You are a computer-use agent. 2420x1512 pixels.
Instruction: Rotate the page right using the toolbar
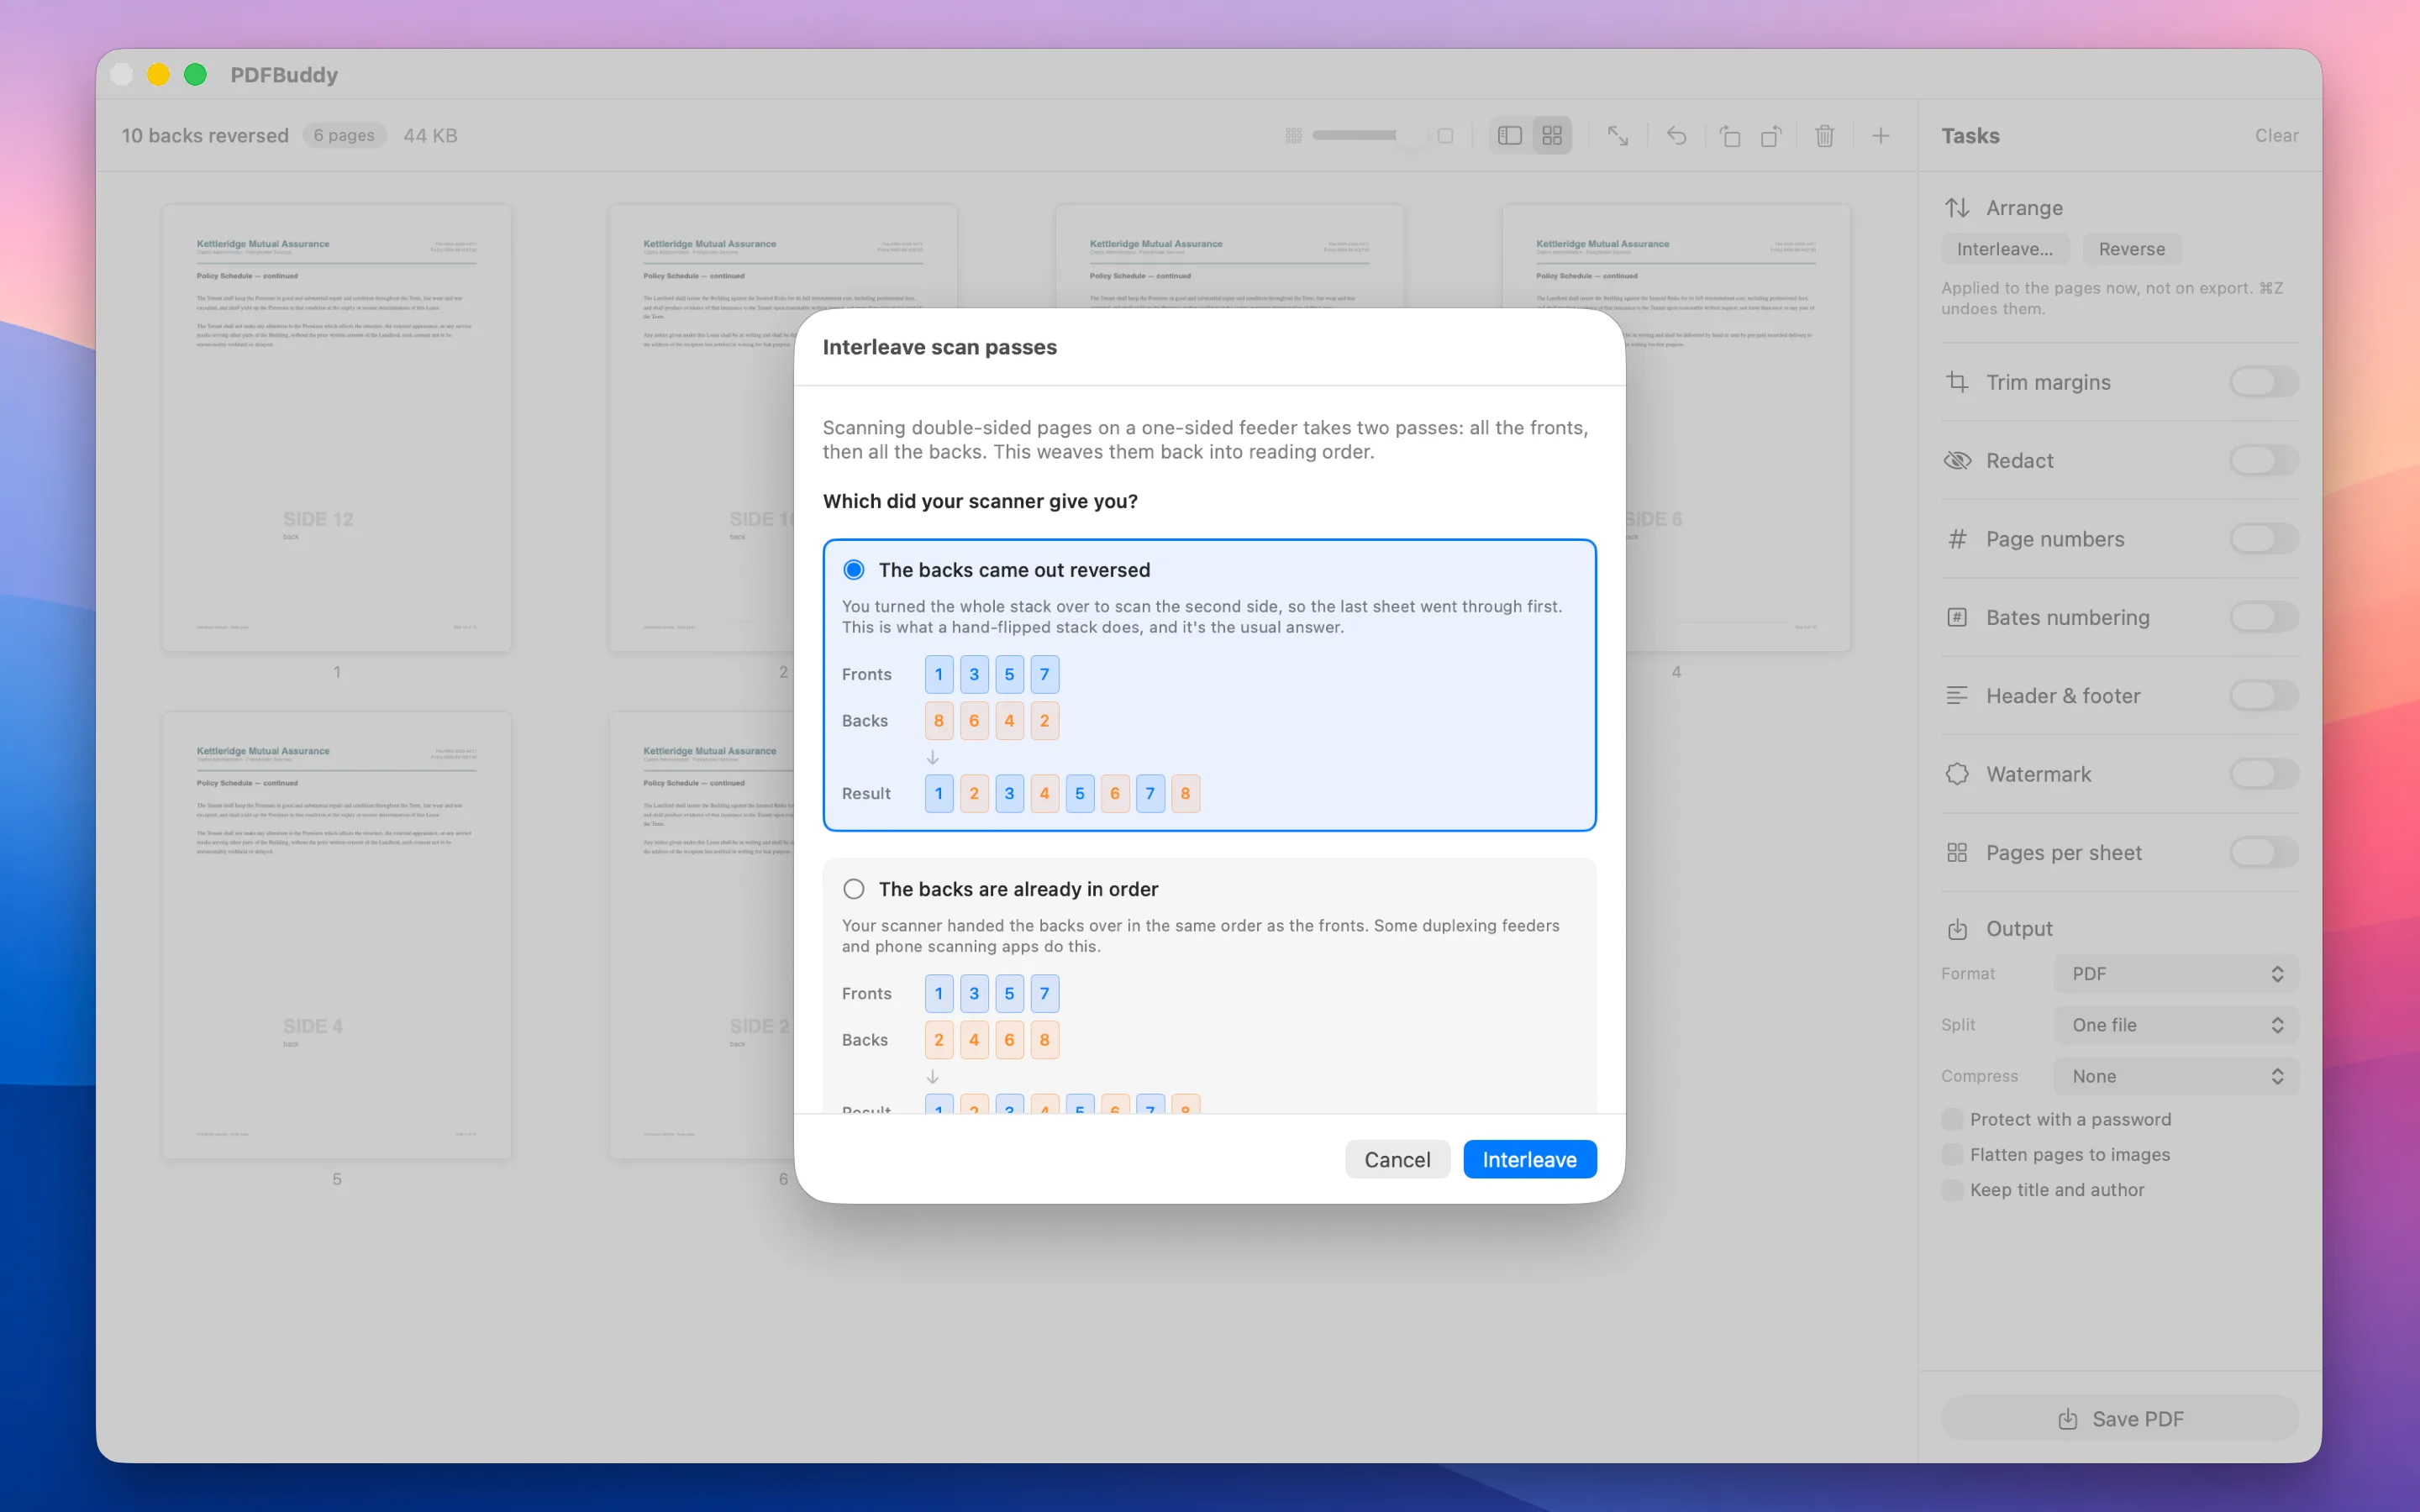pos(1771,135)
